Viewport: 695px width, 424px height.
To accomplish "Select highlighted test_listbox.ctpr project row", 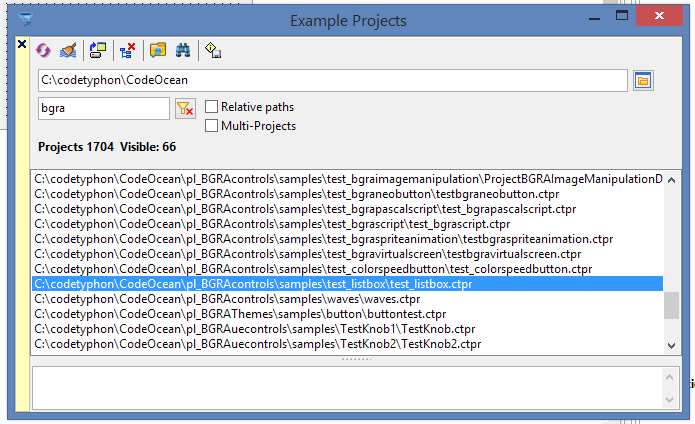I will coord(348,284).
